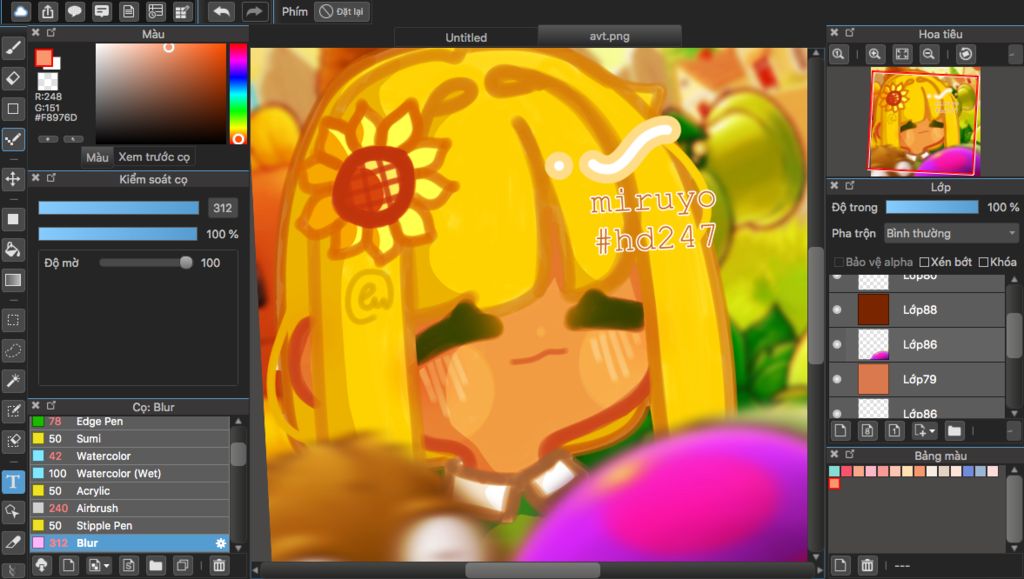The height and width of the screenshot is (579, 1024).
Task: Open the Màu tab in color panel
Action: click(97, 157)
